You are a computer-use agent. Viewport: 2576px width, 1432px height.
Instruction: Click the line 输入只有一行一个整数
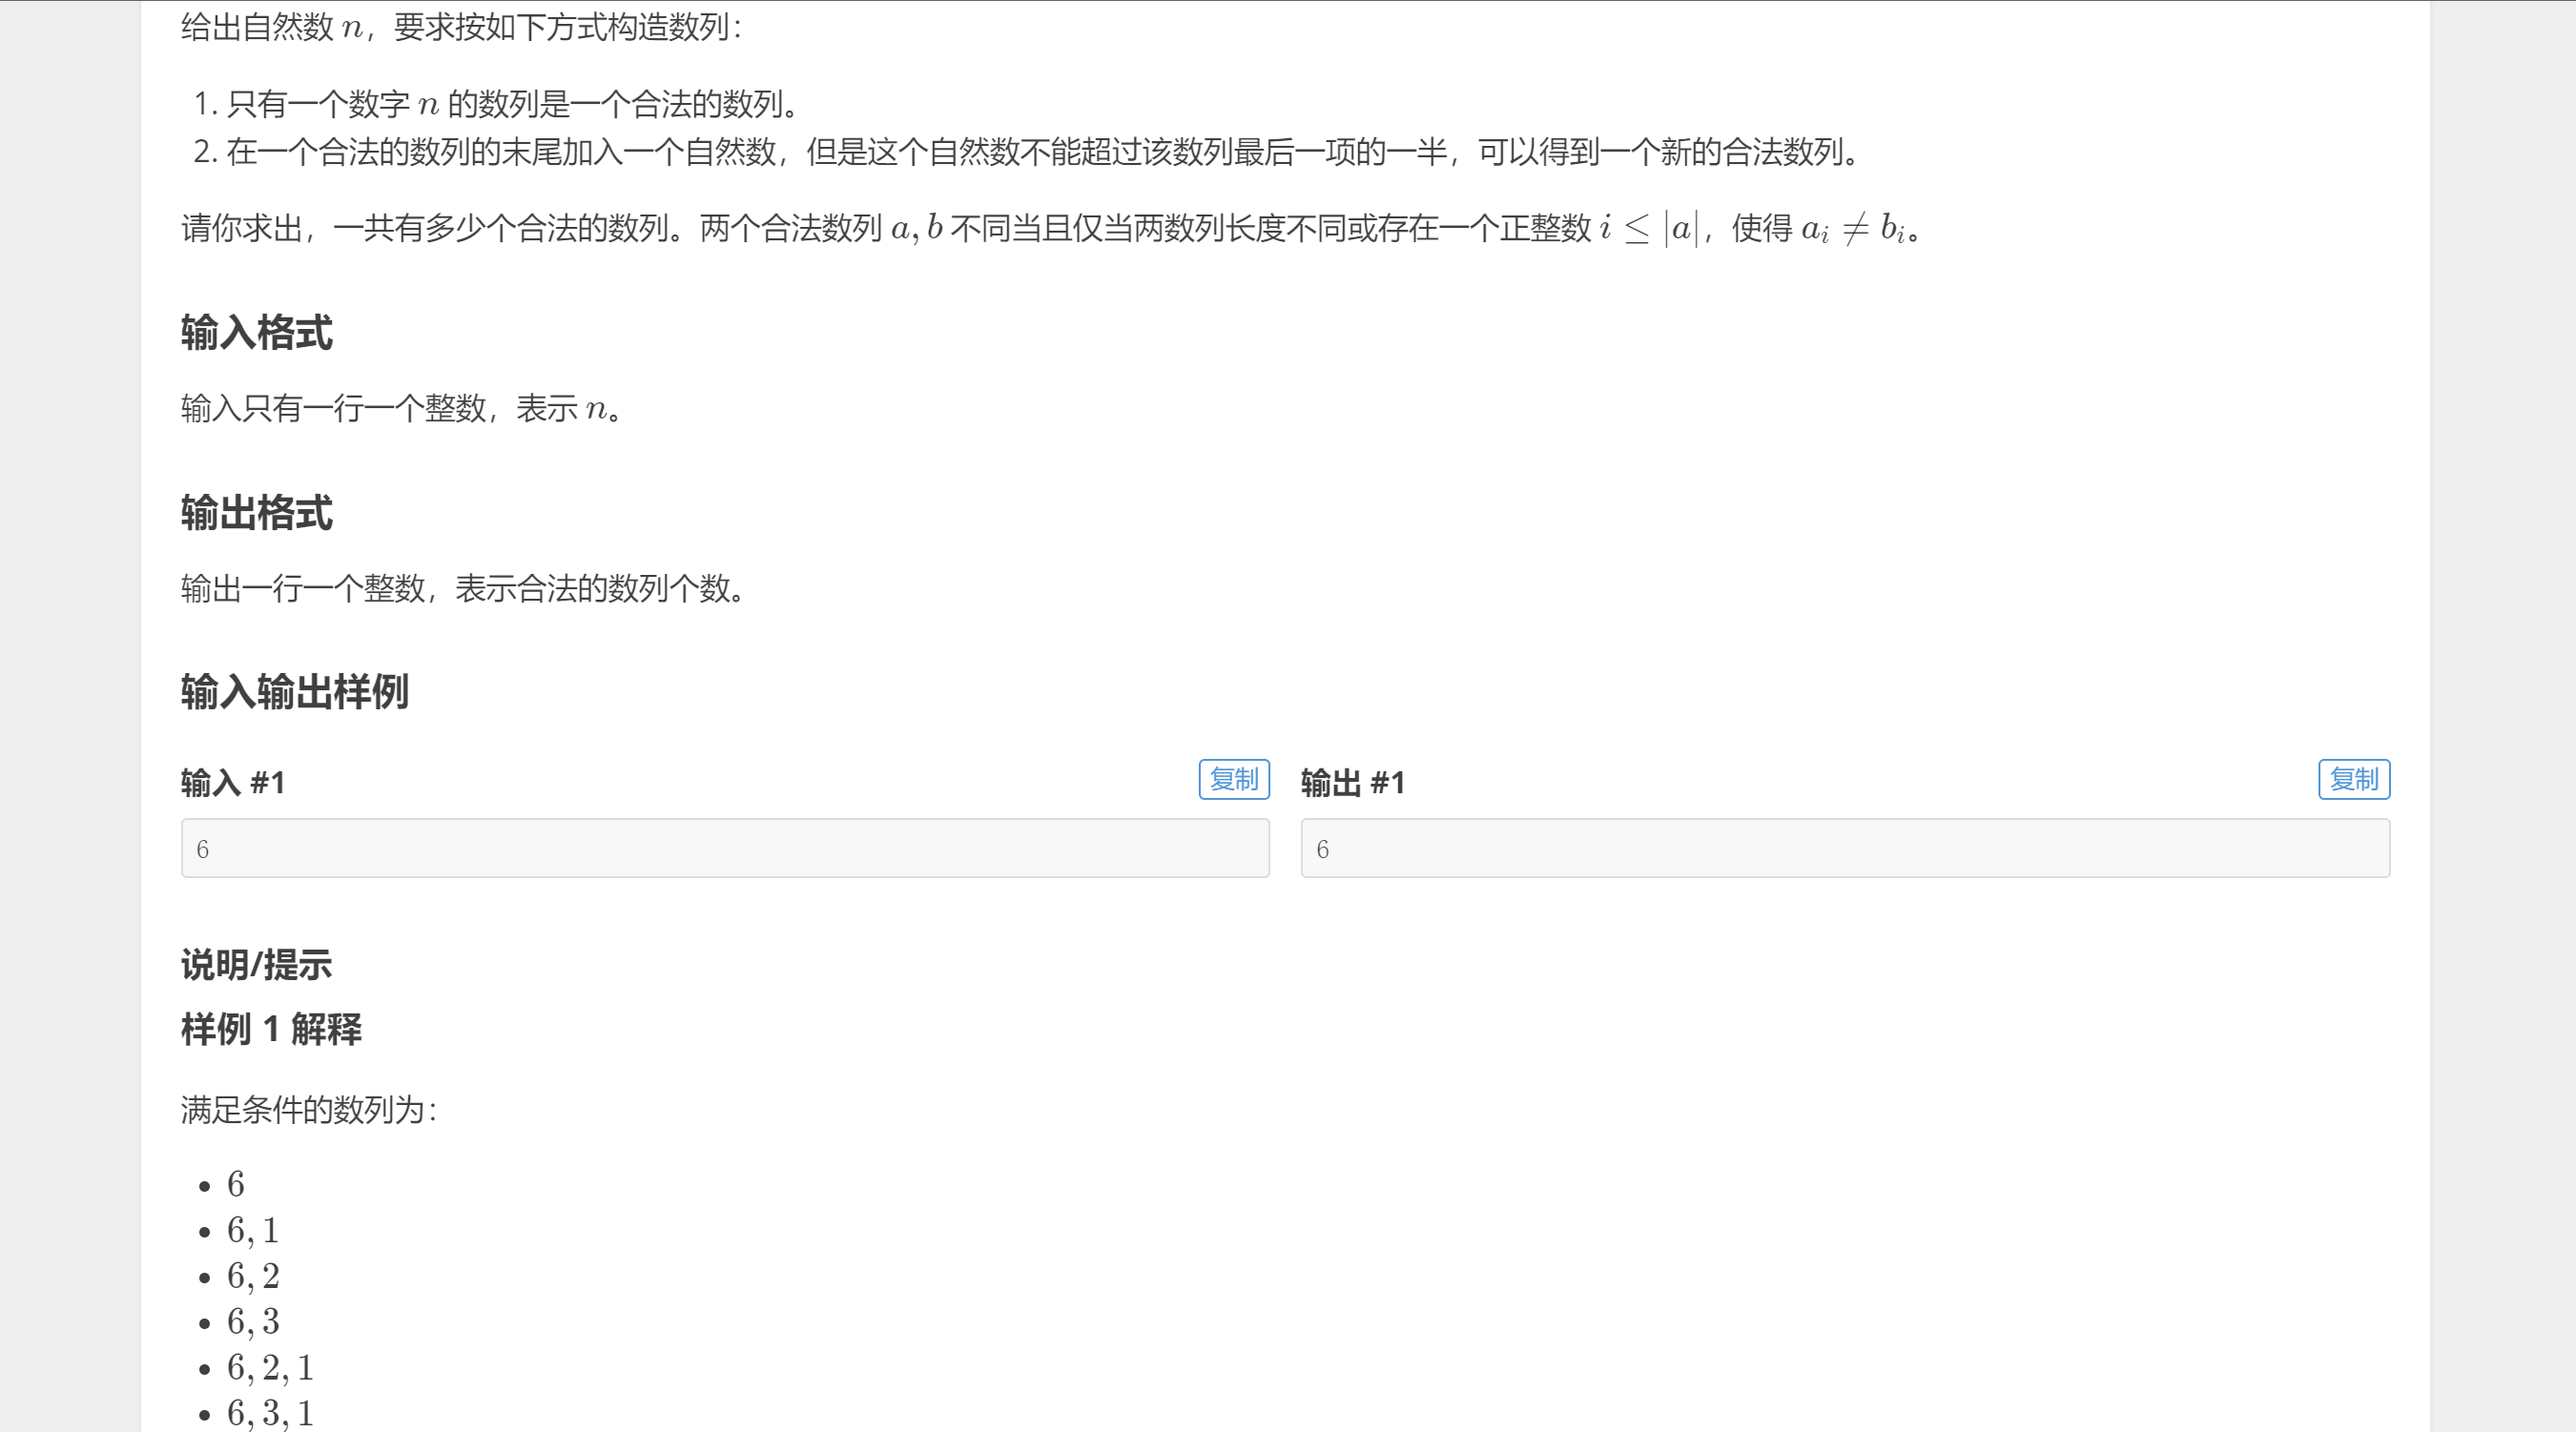click(x=401, y=408)
